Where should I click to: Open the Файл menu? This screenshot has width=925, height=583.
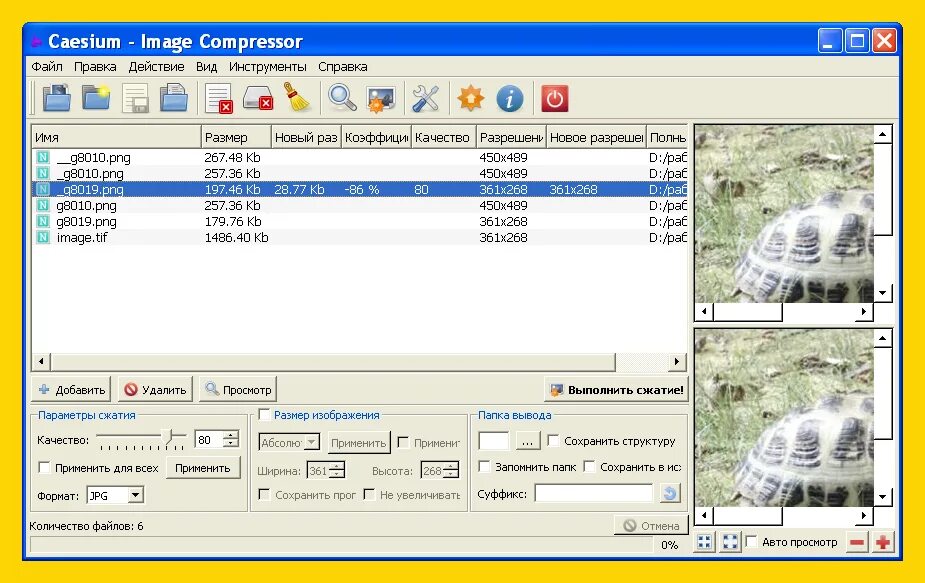pos(47,67)
